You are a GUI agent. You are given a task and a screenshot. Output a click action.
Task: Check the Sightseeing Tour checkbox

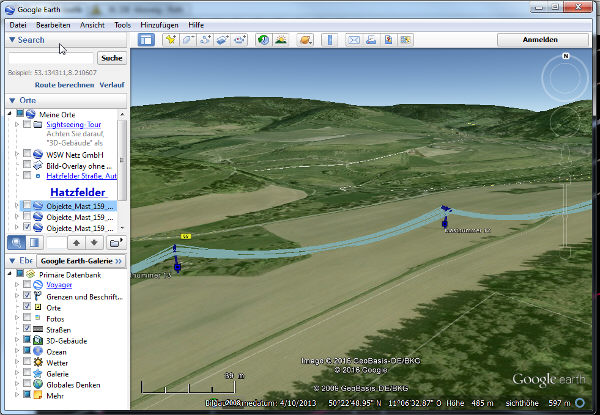[27, 124]
